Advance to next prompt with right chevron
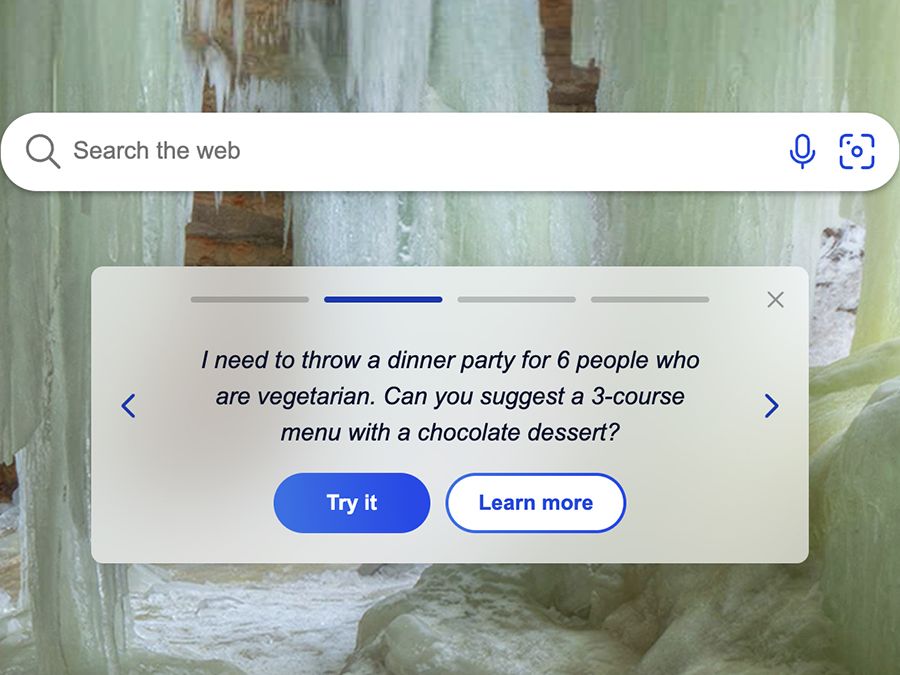 pyautogui.click(x=771, y=406)
